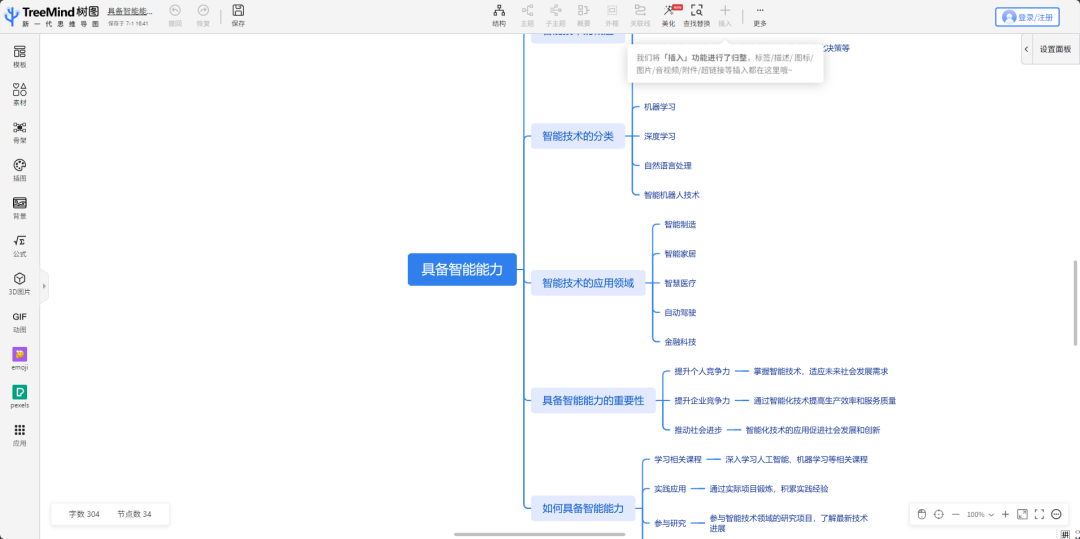1080x539 pixels.
Task: Open the 3D图片 sidebar tool
Action: coord(19,284)
